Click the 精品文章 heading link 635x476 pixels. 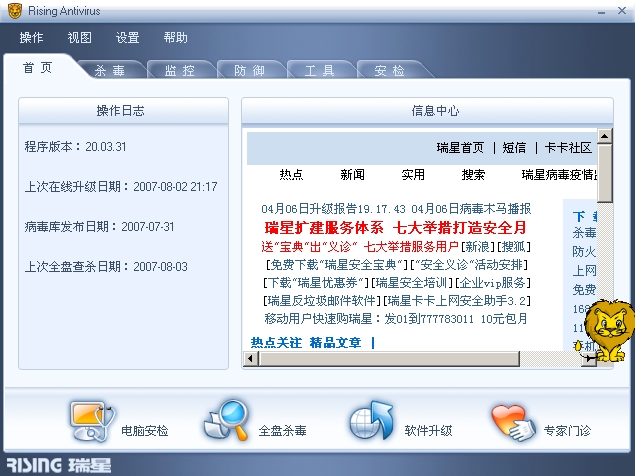click(335, 343)
